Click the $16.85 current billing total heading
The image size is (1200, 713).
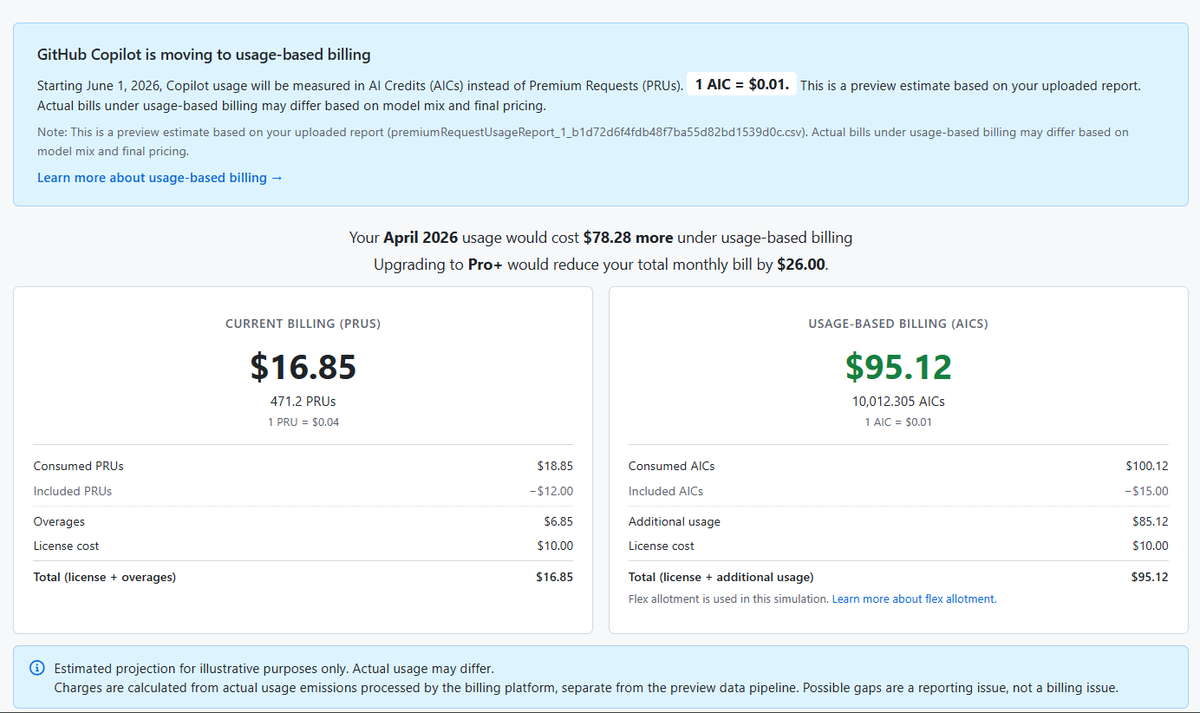pos(303,367)
